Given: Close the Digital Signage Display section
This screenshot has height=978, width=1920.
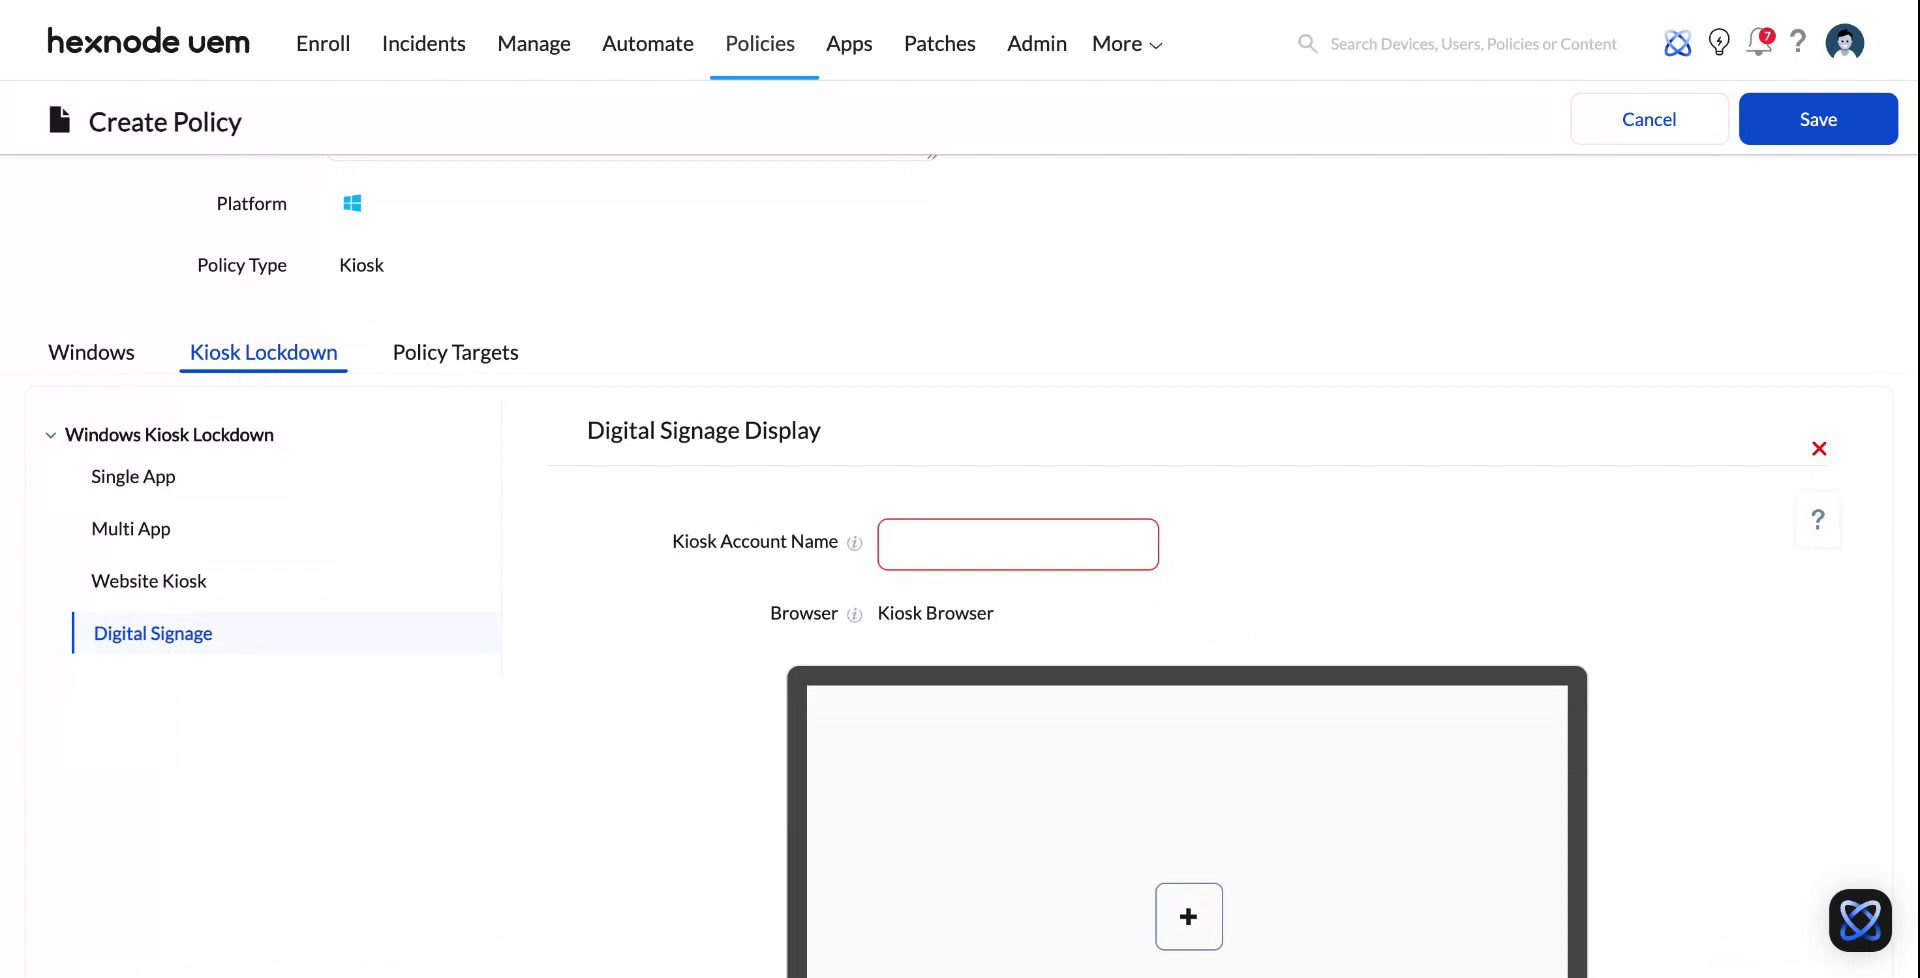Looking at the screenshot, I should [1818, 448].
